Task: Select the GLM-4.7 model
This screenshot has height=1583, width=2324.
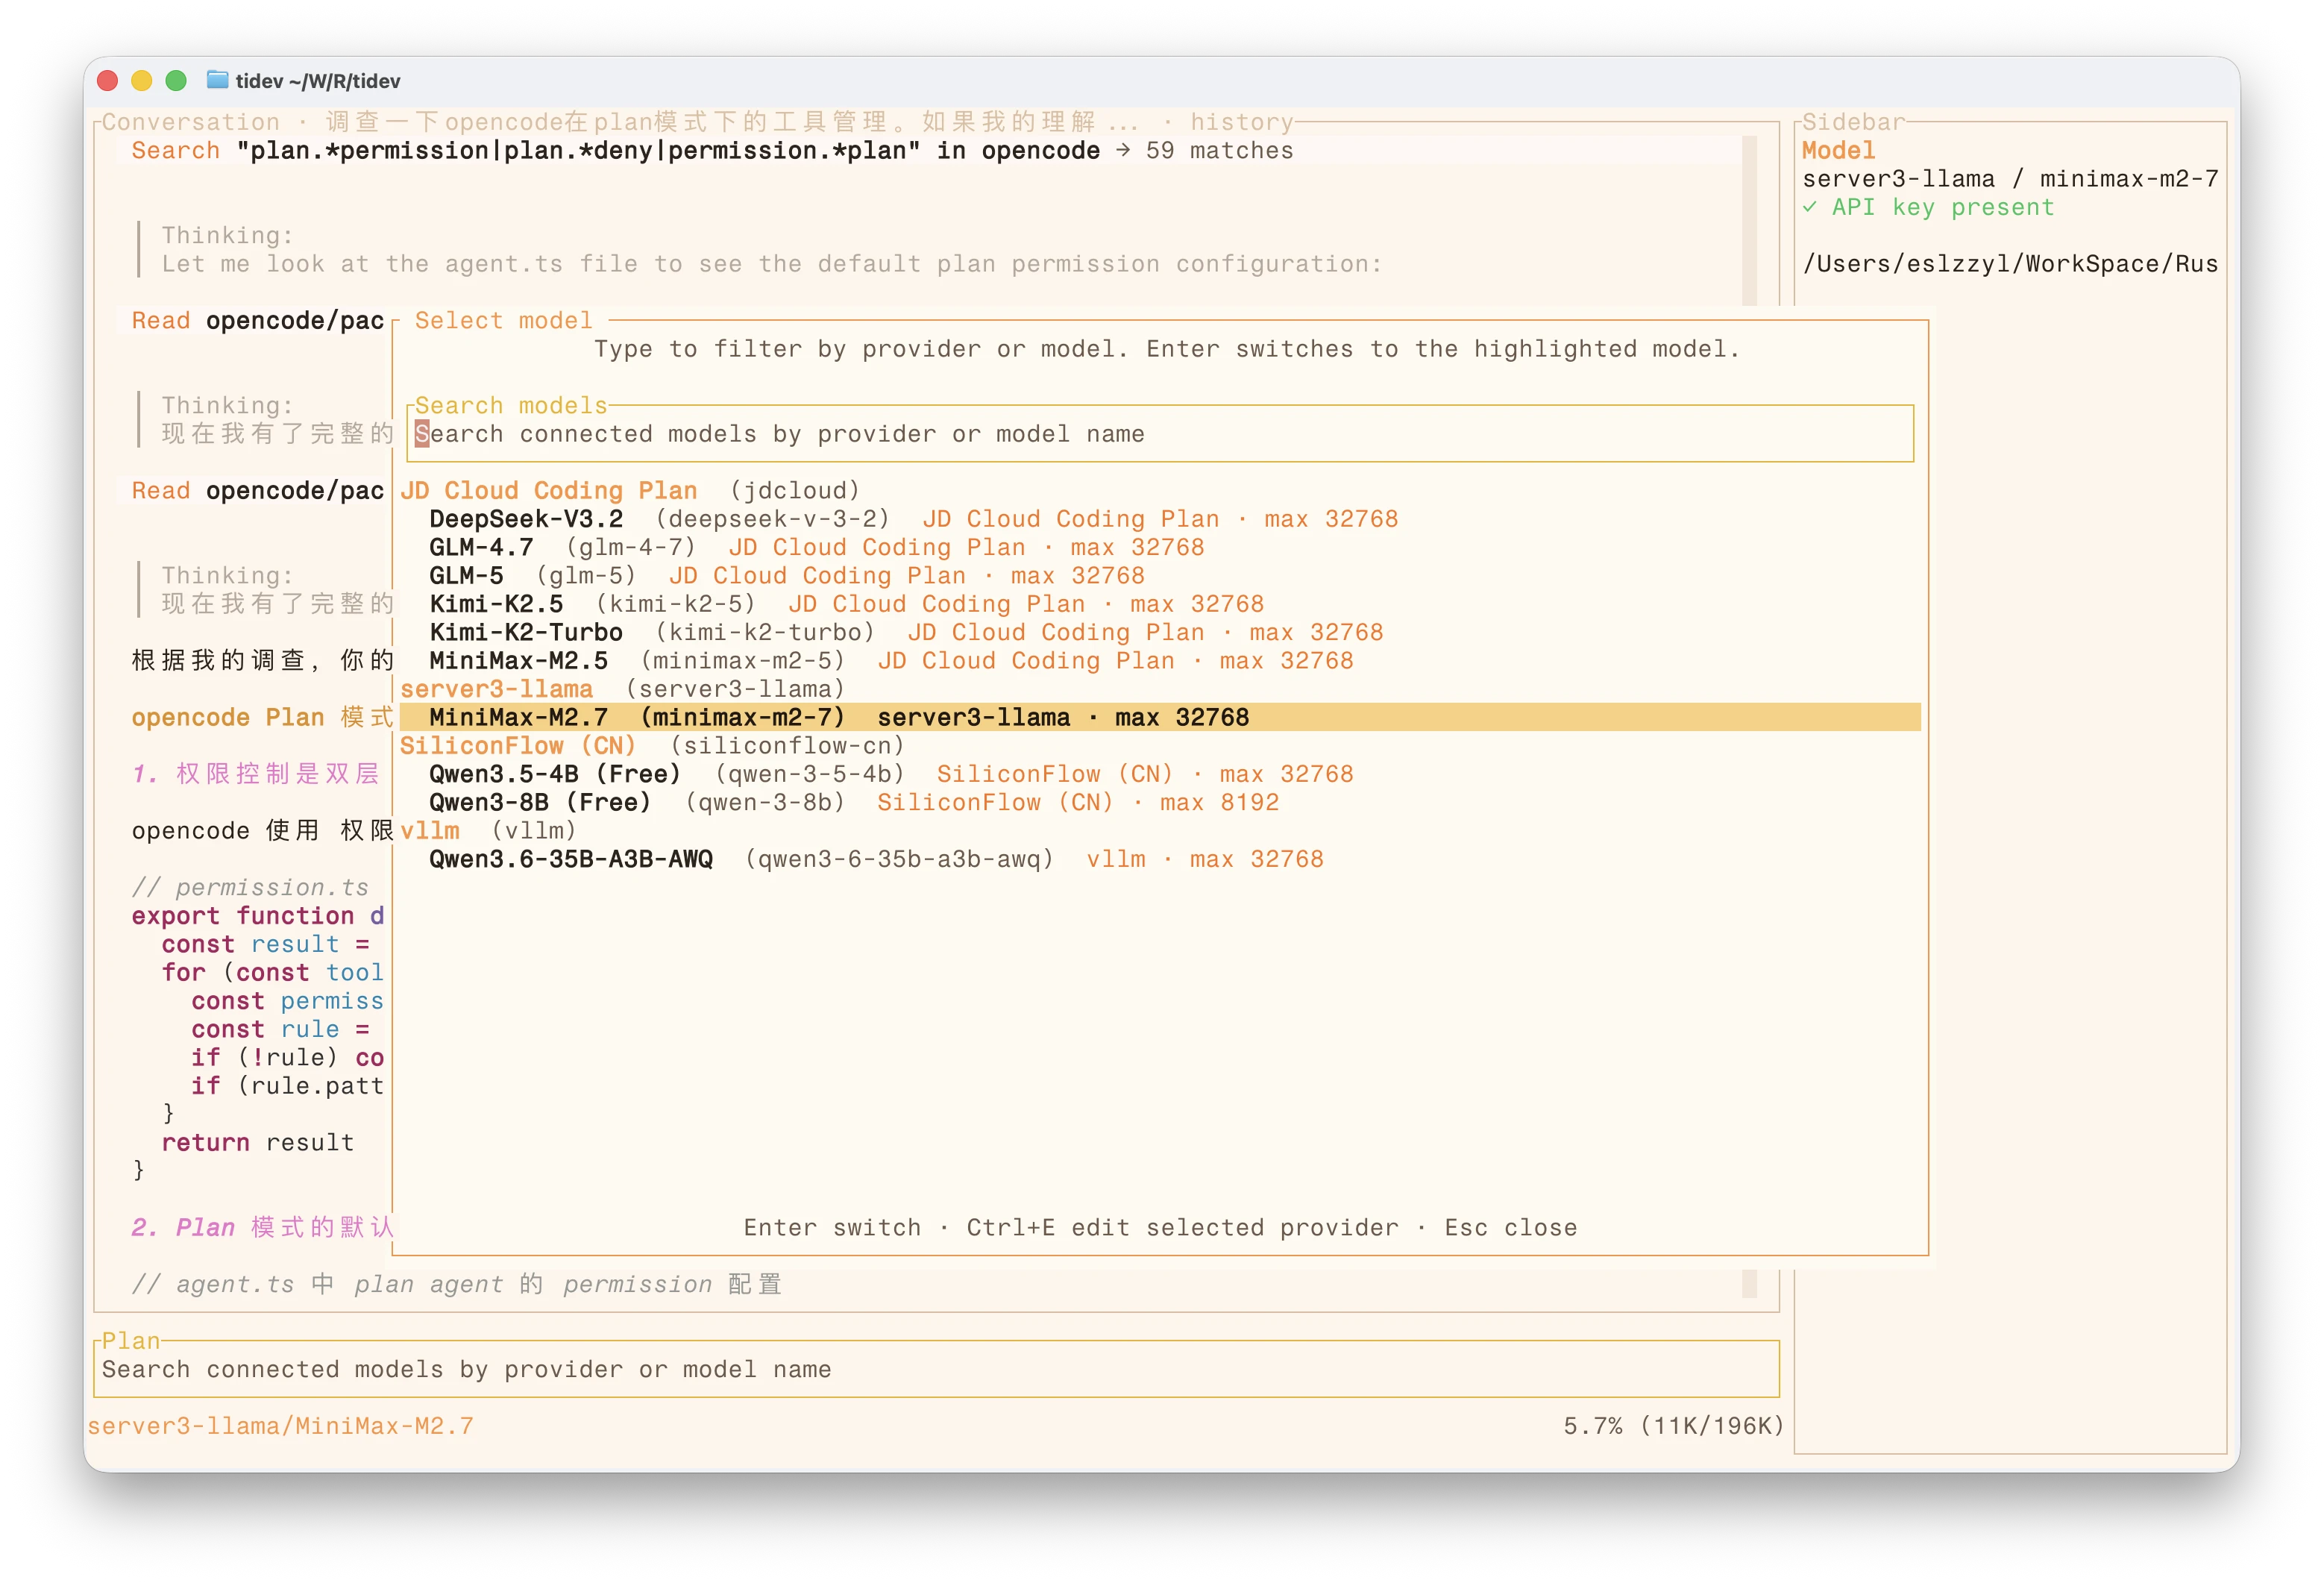Action: (481, 547)
